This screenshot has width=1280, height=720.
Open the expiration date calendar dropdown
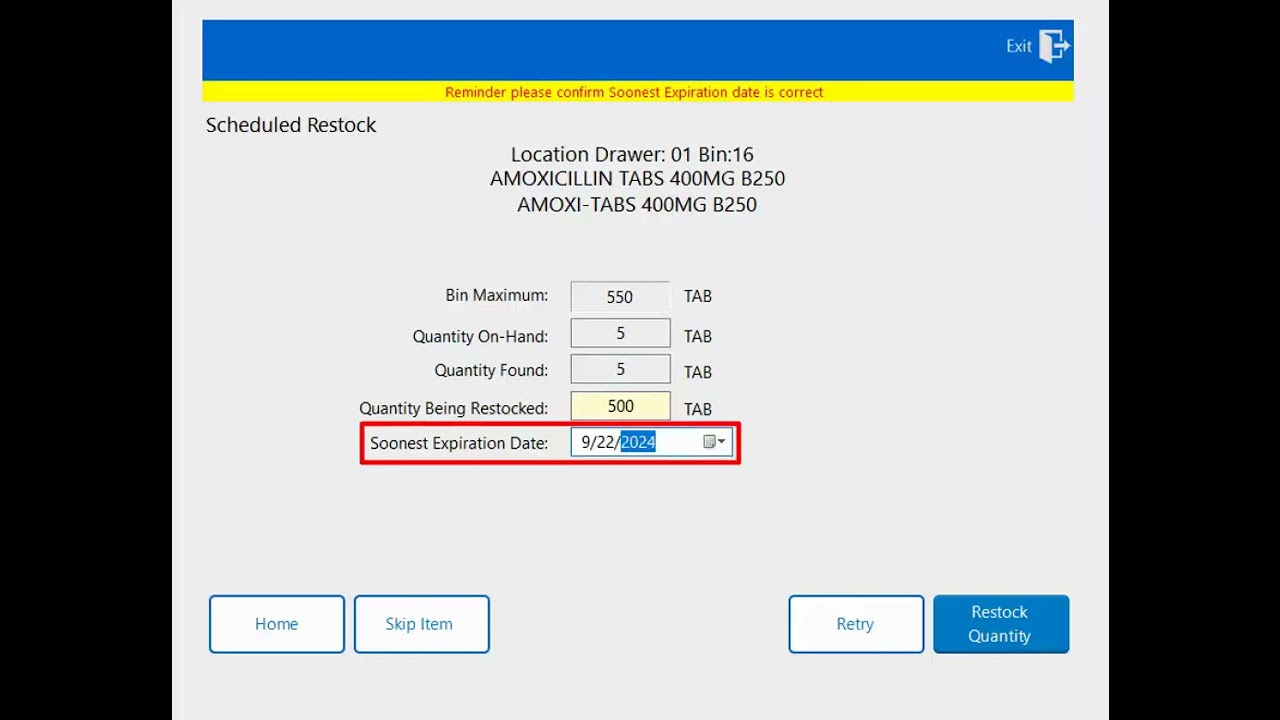coord(714,442)
